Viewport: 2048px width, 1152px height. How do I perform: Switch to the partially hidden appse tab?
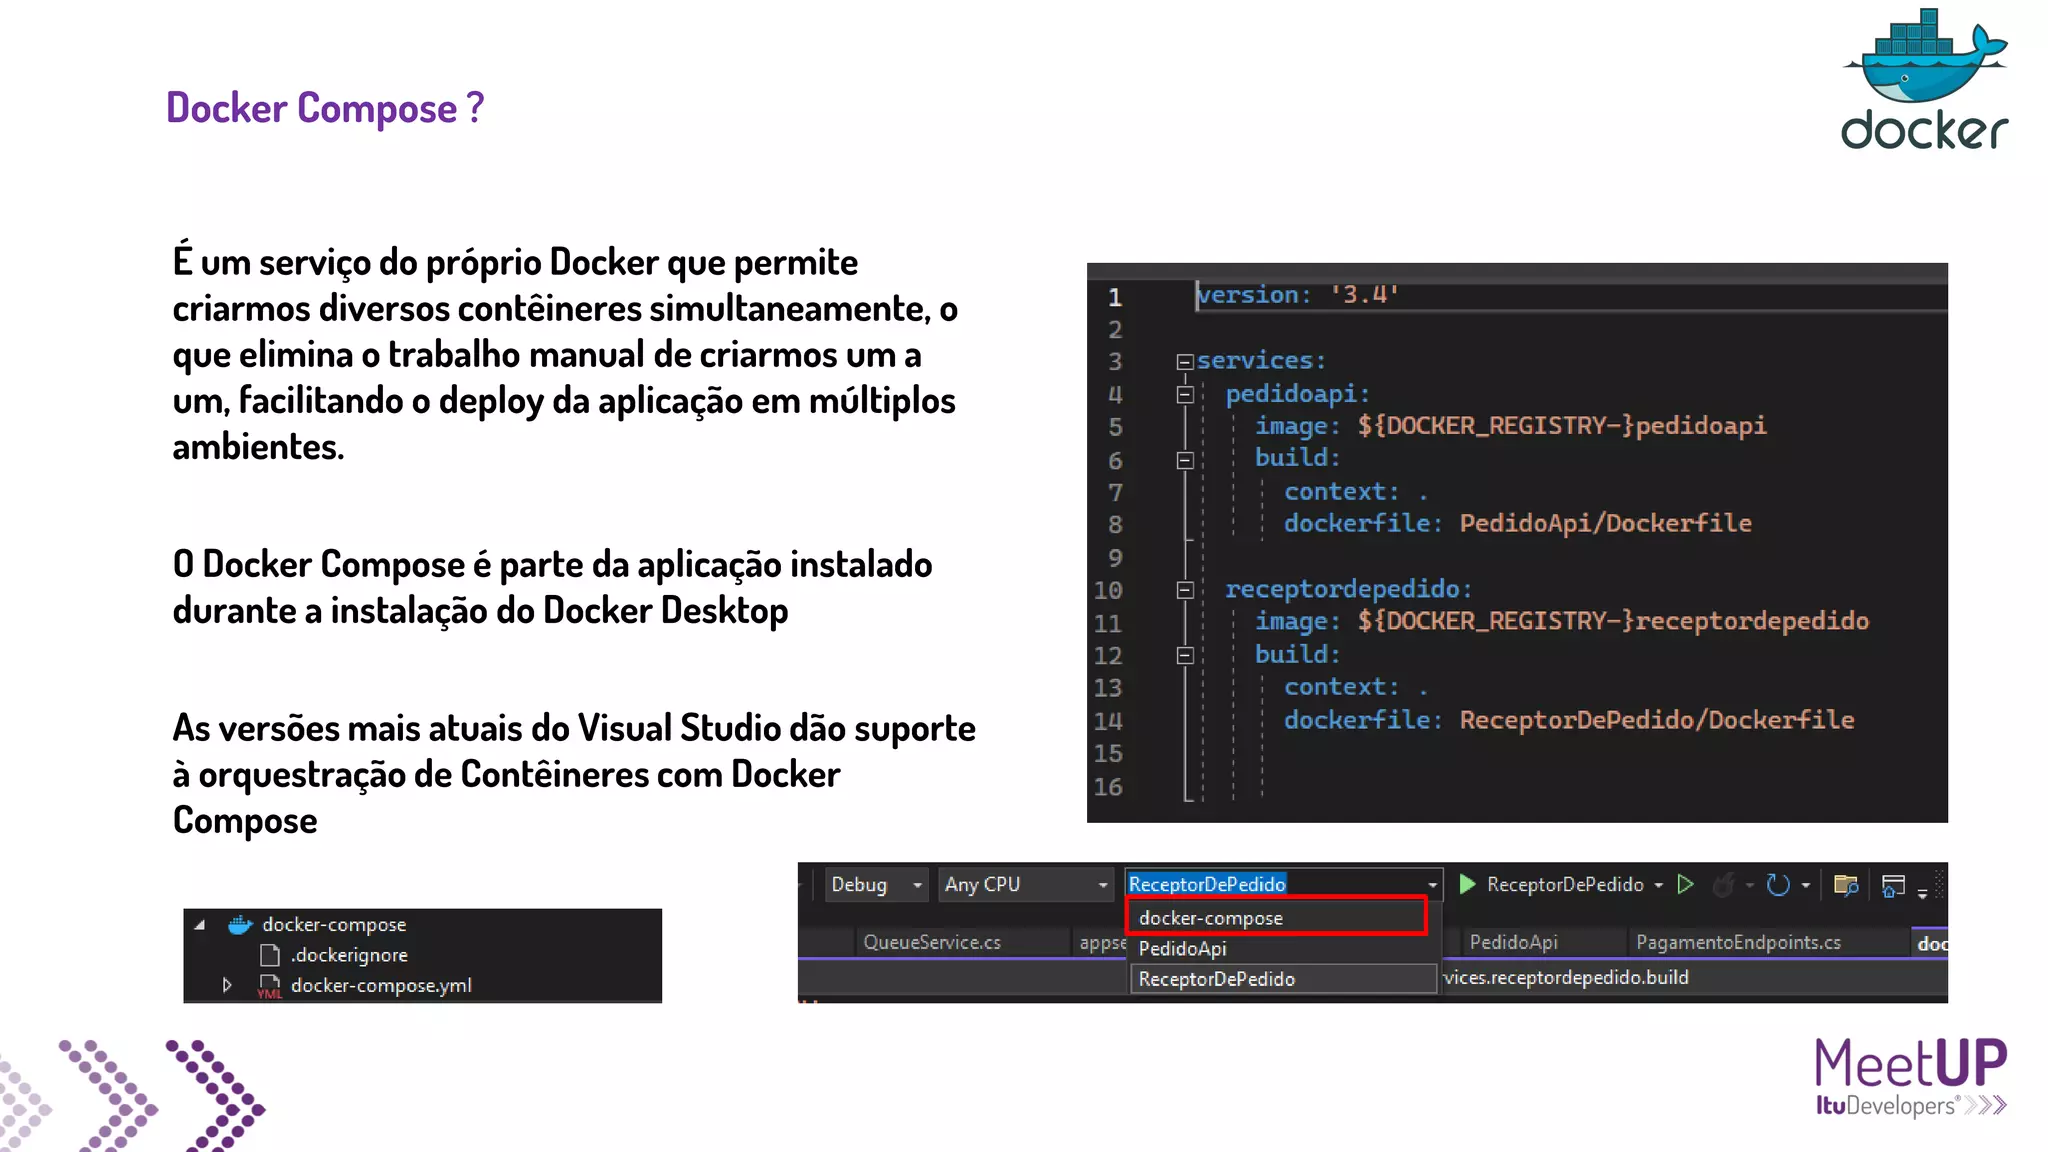pyautogui.click(x=1102, y=942)
